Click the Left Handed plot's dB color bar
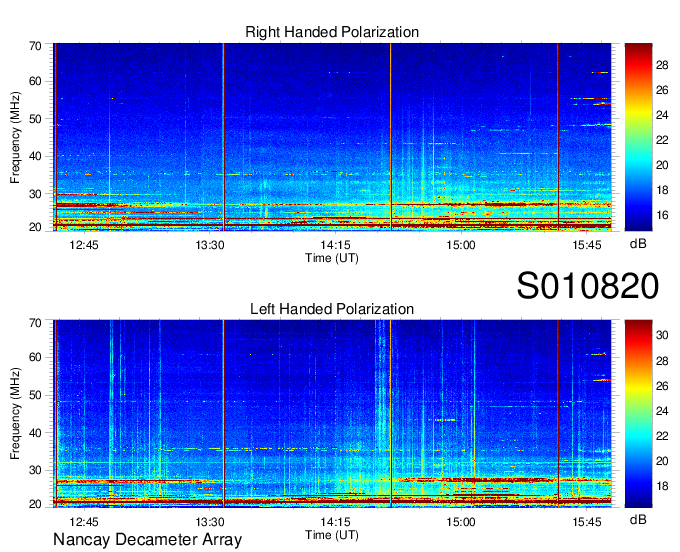Screen dimensions: 680x552 coord(638,414)
